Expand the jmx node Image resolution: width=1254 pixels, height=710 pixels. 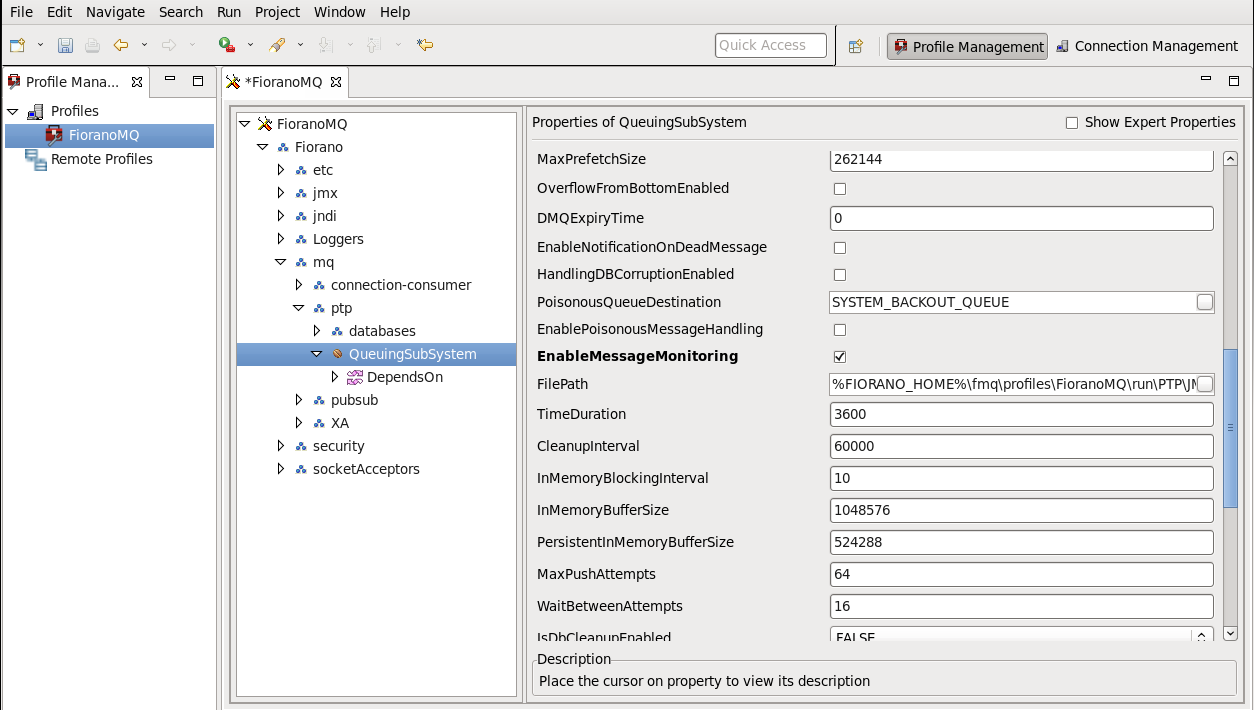pyautogui.click(x=281, y=193)
